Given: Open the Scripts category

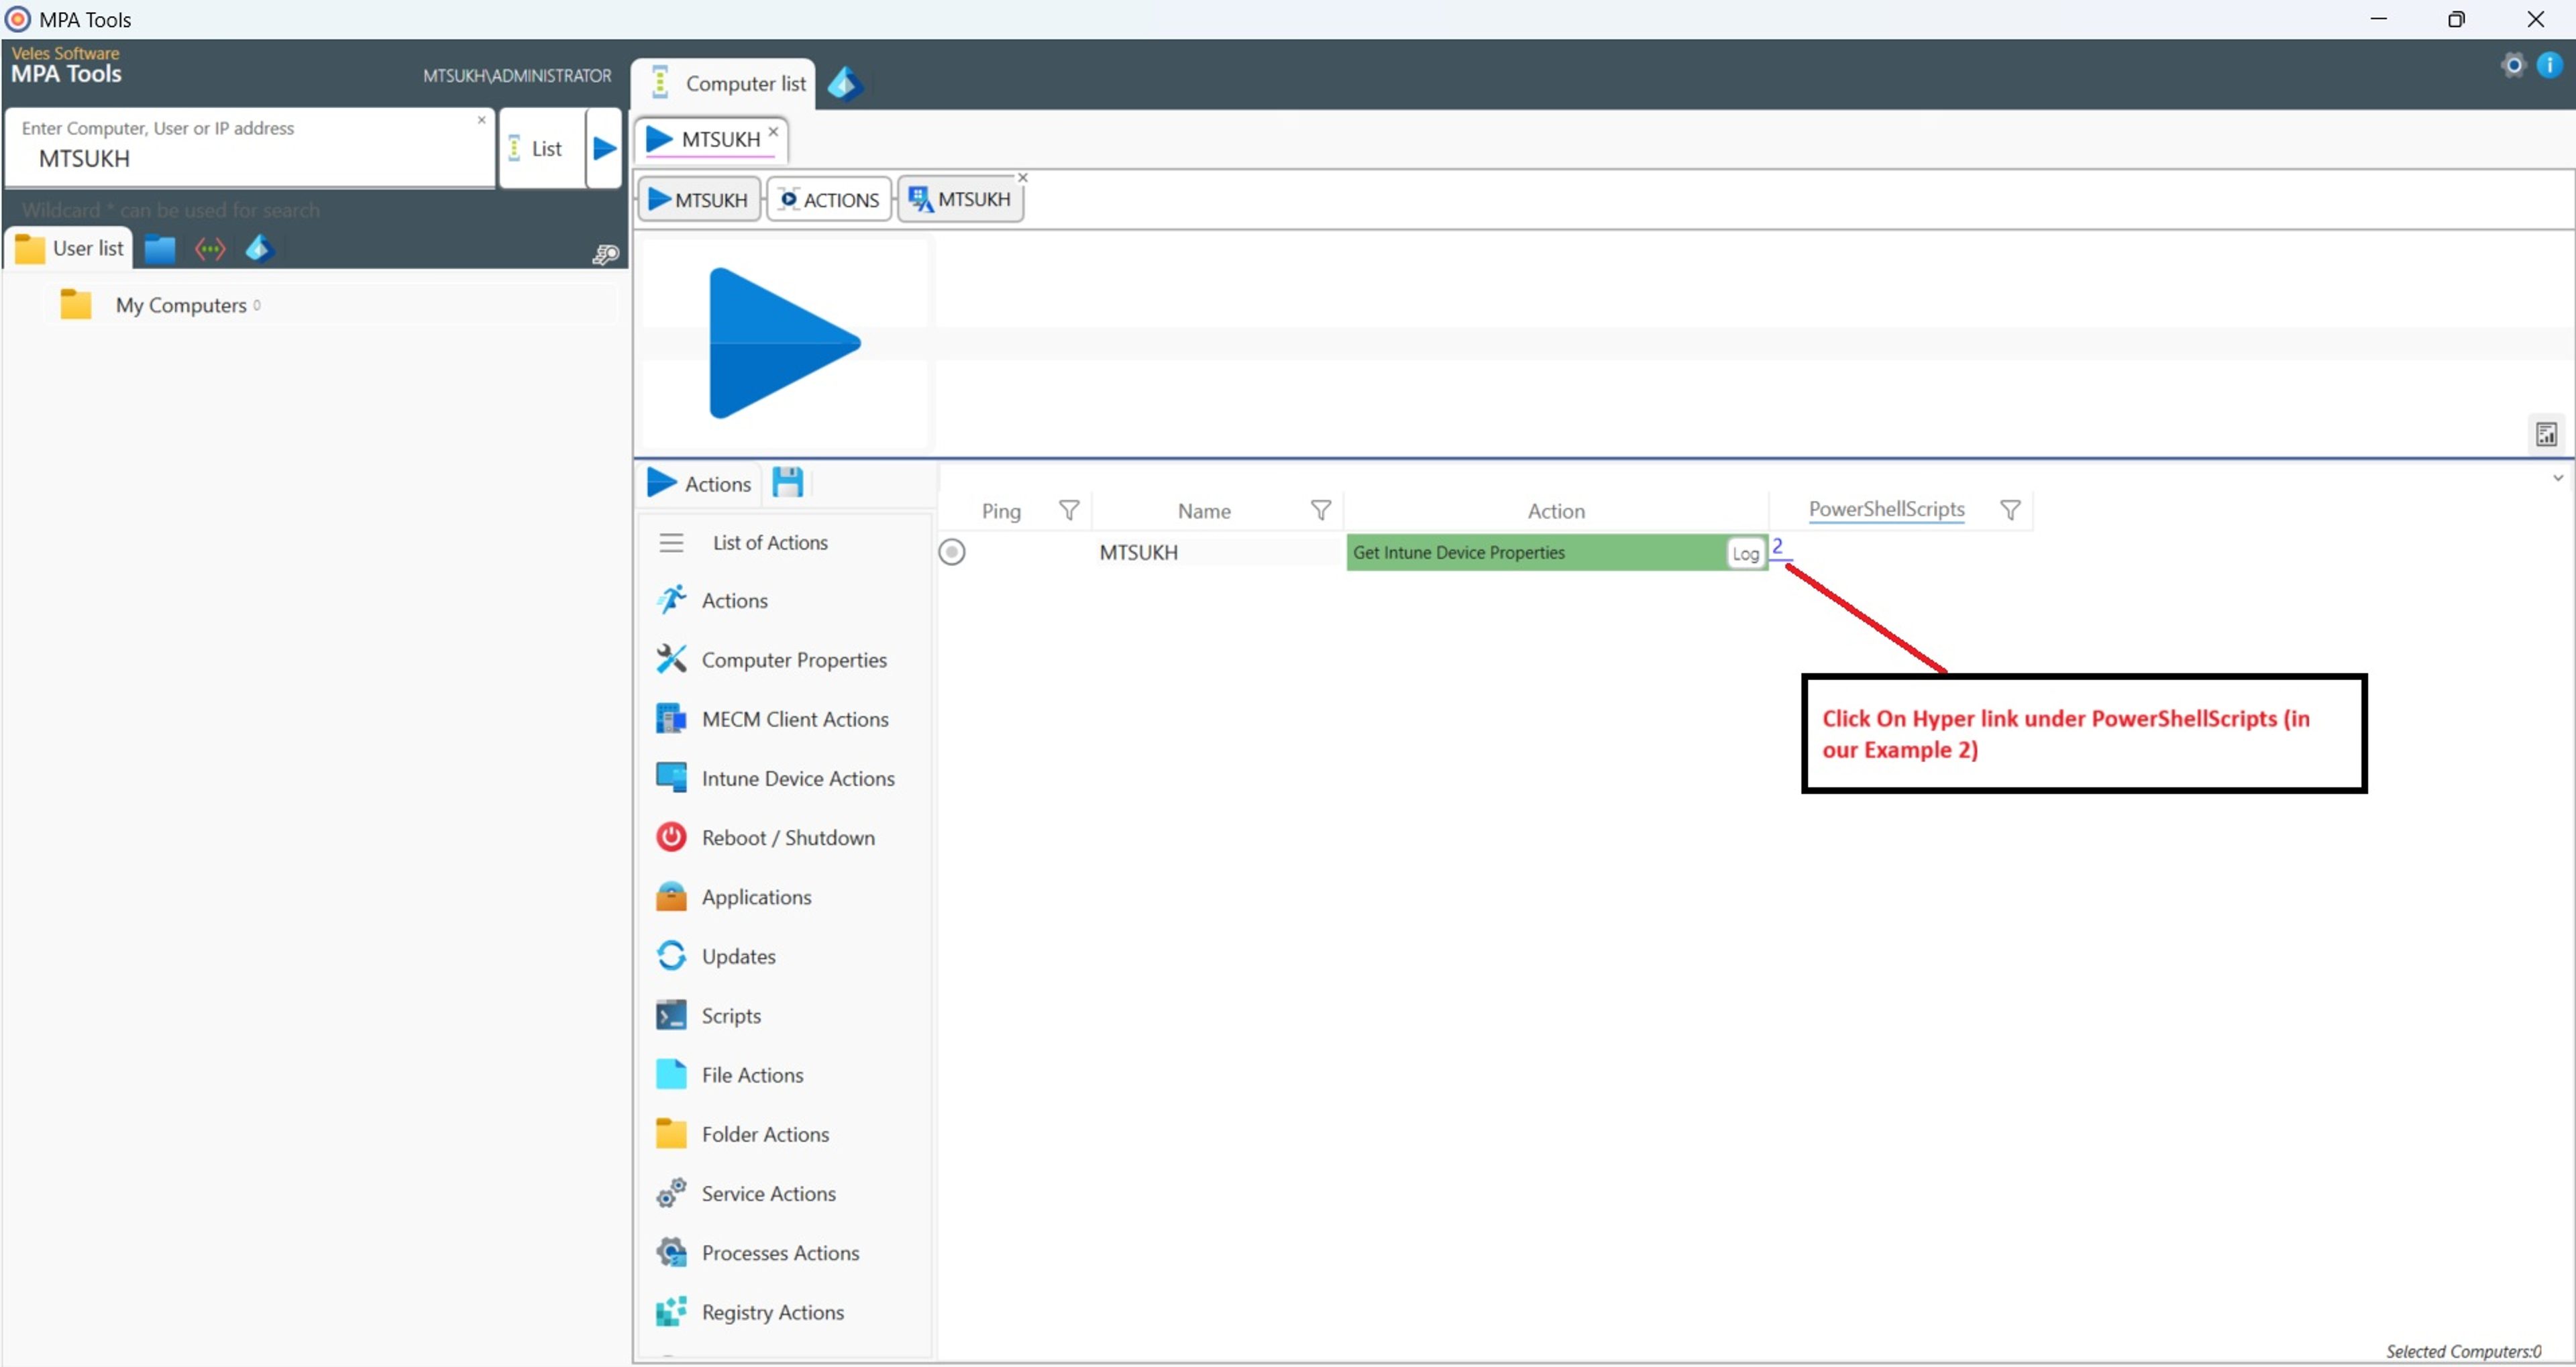Looking at the screenshot, I should (x=708, y=1016).
